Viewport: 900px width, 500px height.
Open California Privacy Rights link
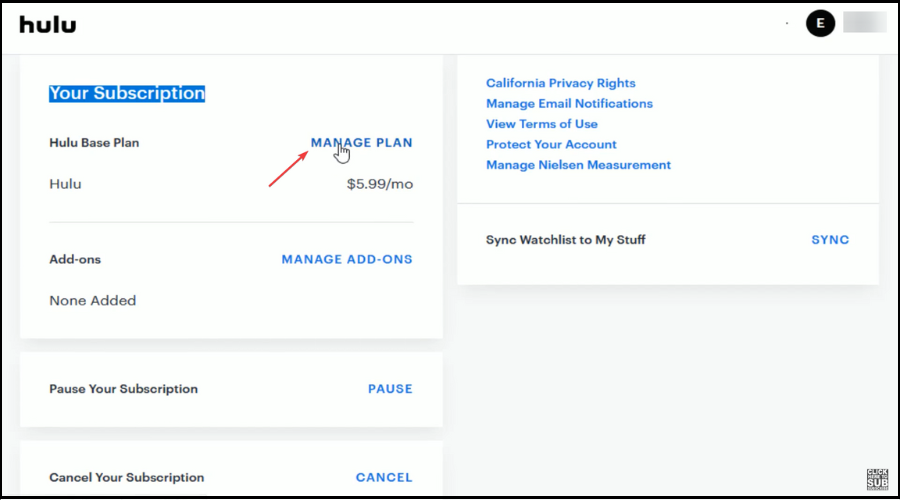click(561, 83)
